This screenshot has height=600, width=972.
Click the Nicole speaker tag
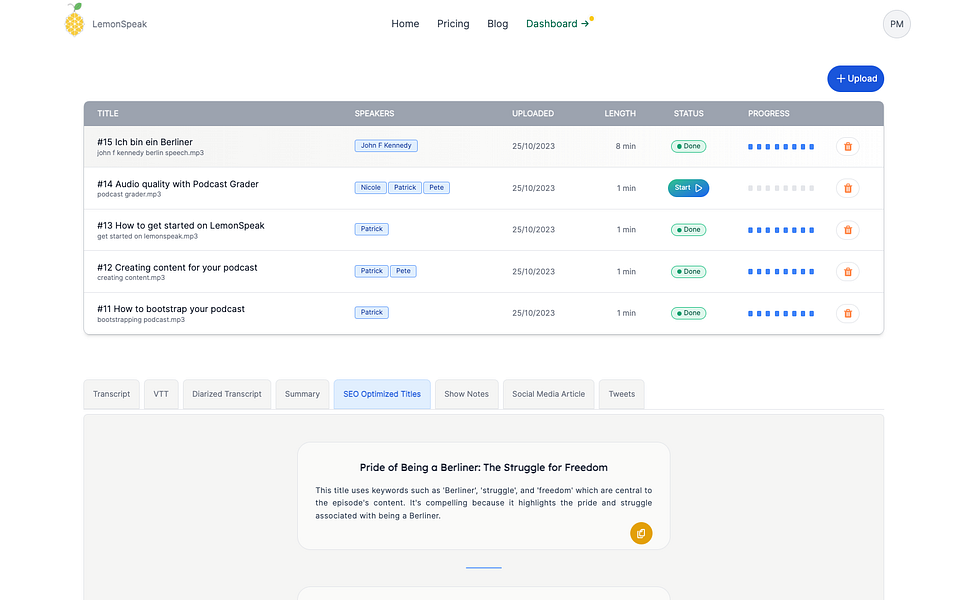(x=371, y=187)
